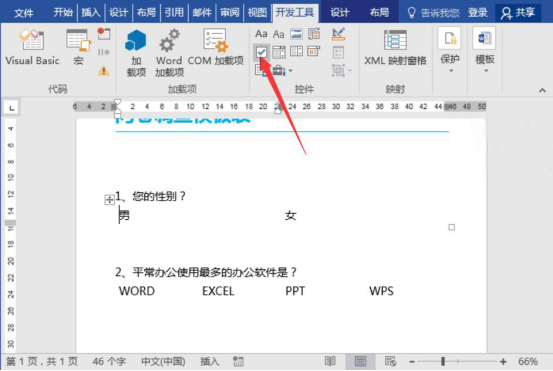Click the pause recording icon

[x=104, y=52]
